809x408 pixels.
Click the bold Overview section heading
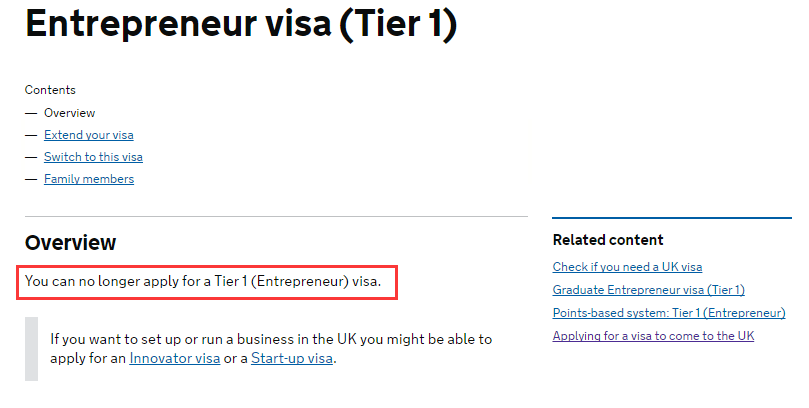[x=71, y=242]
